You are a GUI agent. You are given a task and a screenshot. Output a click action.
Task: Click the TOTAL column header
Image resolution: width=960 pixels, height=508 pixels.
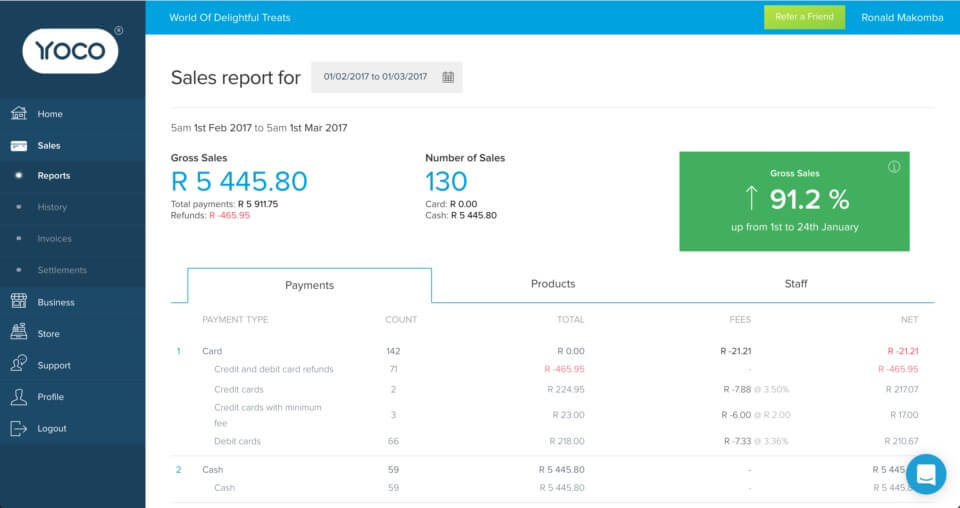coord(570,319)
